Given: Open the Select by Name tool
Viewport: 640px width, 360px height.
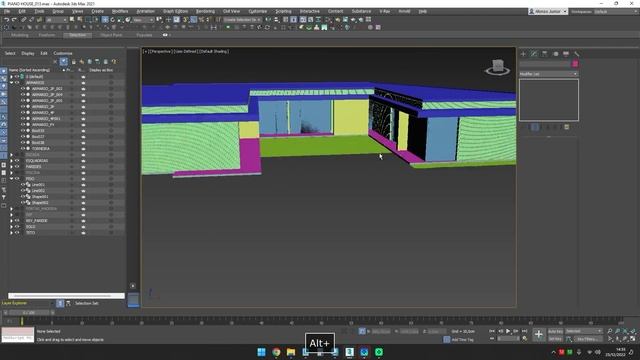Looking at the screenshot, I should (80, 20).
